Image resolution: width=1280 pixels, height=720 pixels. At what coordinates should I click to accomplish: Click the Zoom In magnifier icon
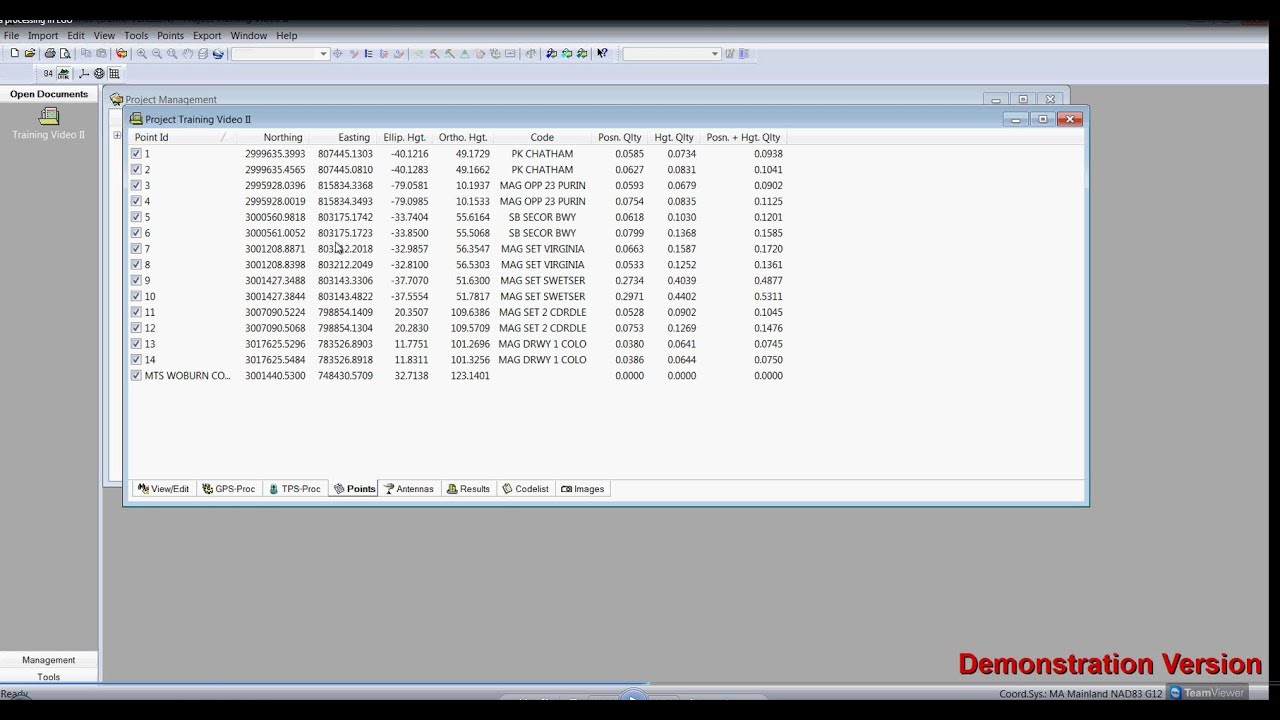[142, 53]
